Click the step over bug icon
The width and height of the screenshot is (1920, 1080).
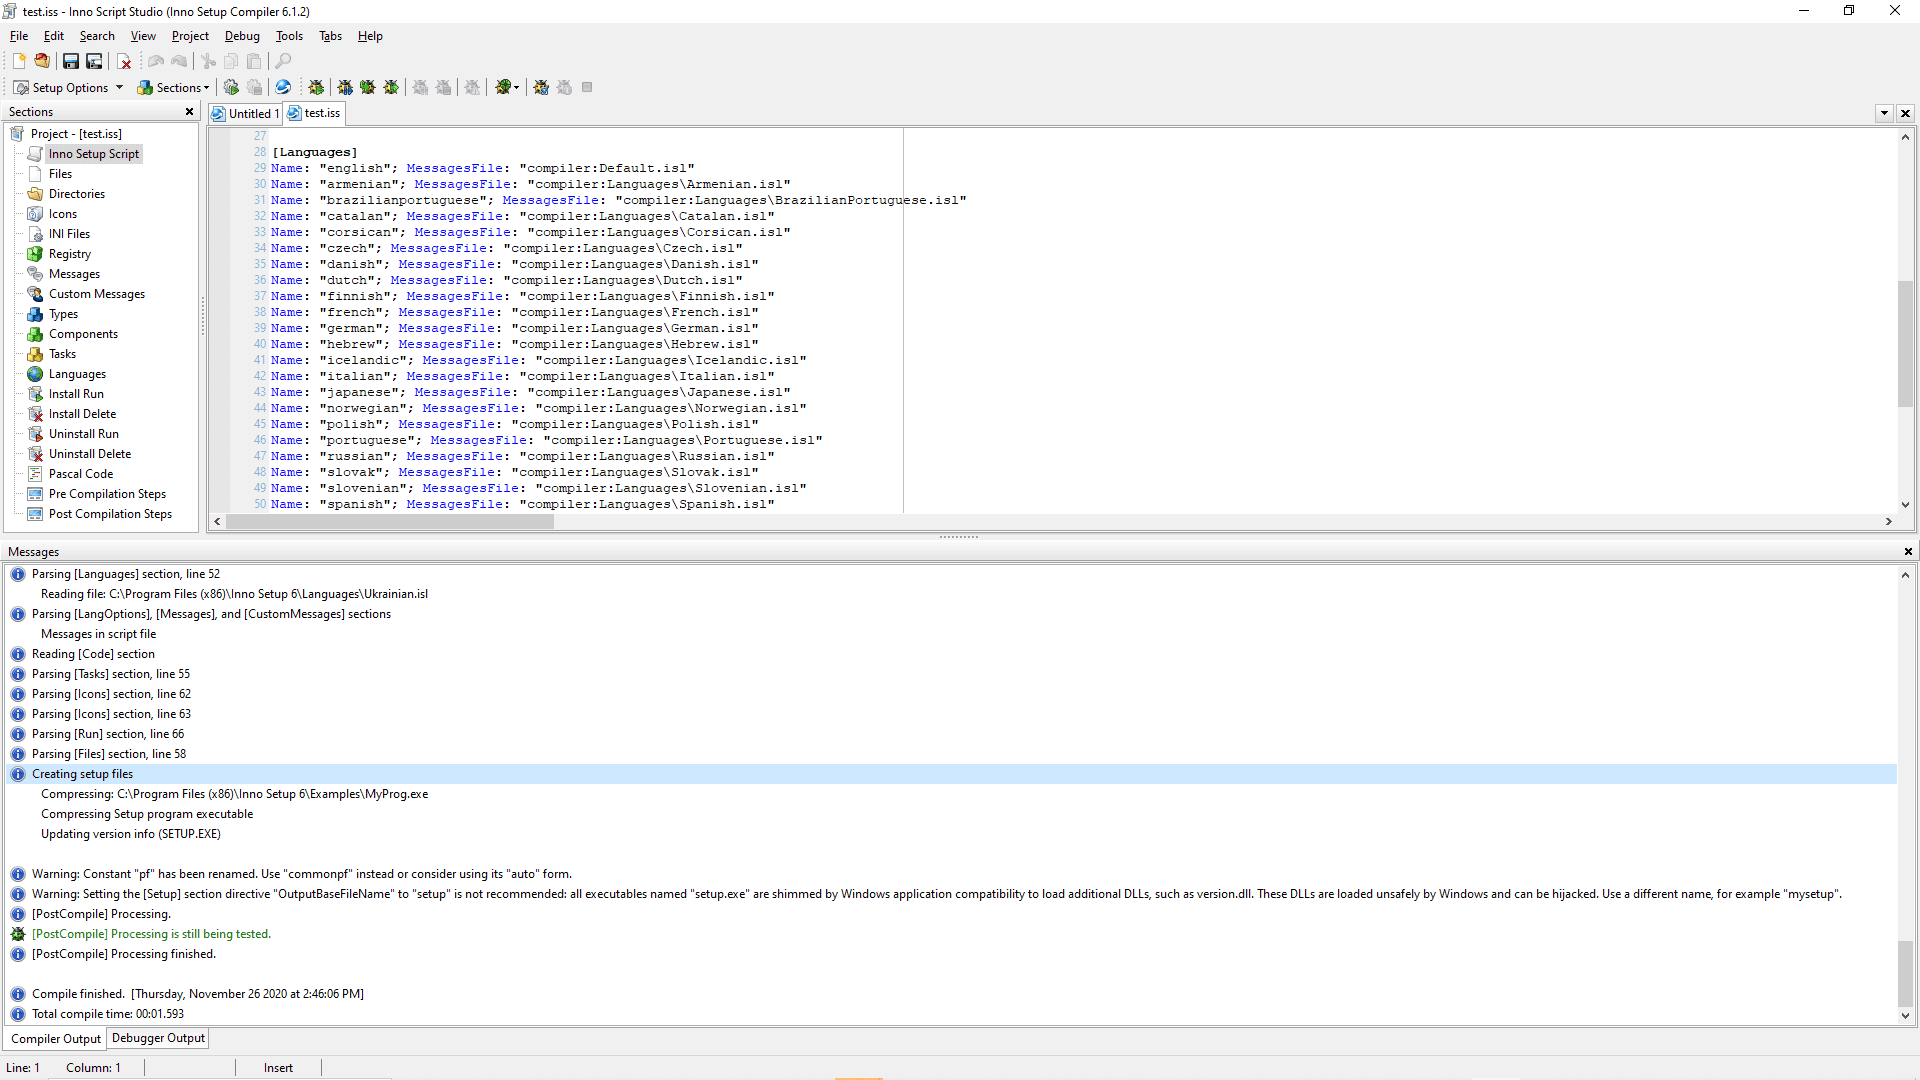click(391, 87)
